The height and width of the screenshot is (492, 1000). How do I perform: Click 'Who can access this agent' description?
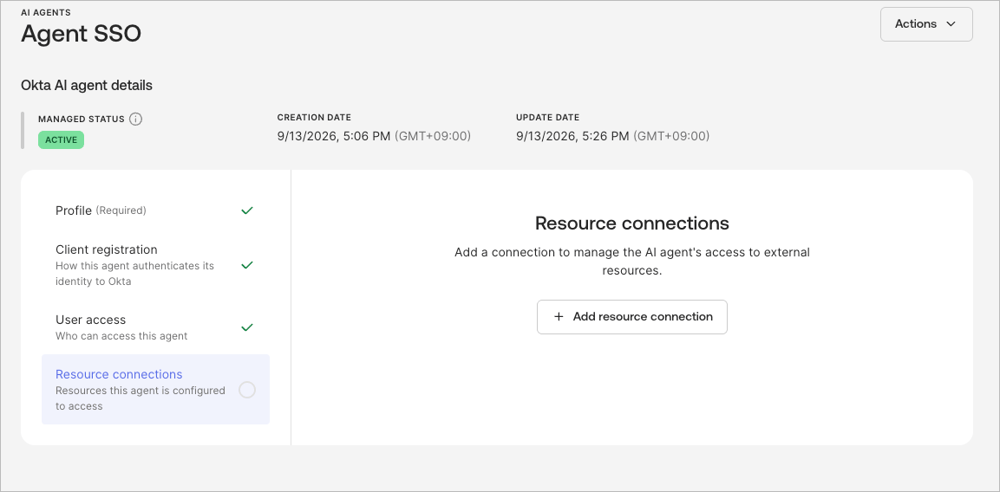tap(121, 336)
